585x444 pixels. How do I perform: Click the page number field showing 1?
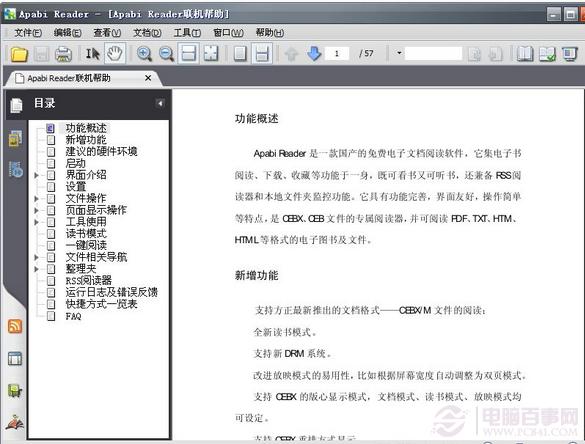(x=337, y=54)
